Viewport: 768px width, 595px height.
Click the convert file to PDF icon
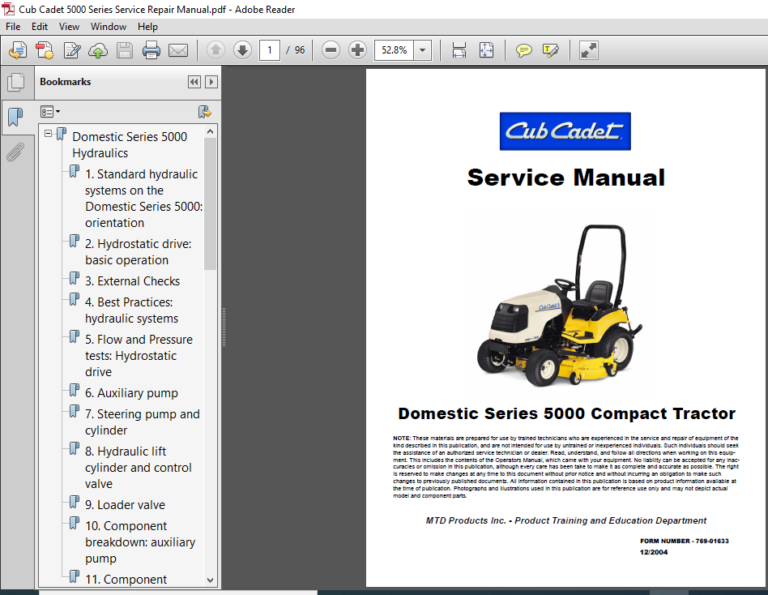point(45,50)
